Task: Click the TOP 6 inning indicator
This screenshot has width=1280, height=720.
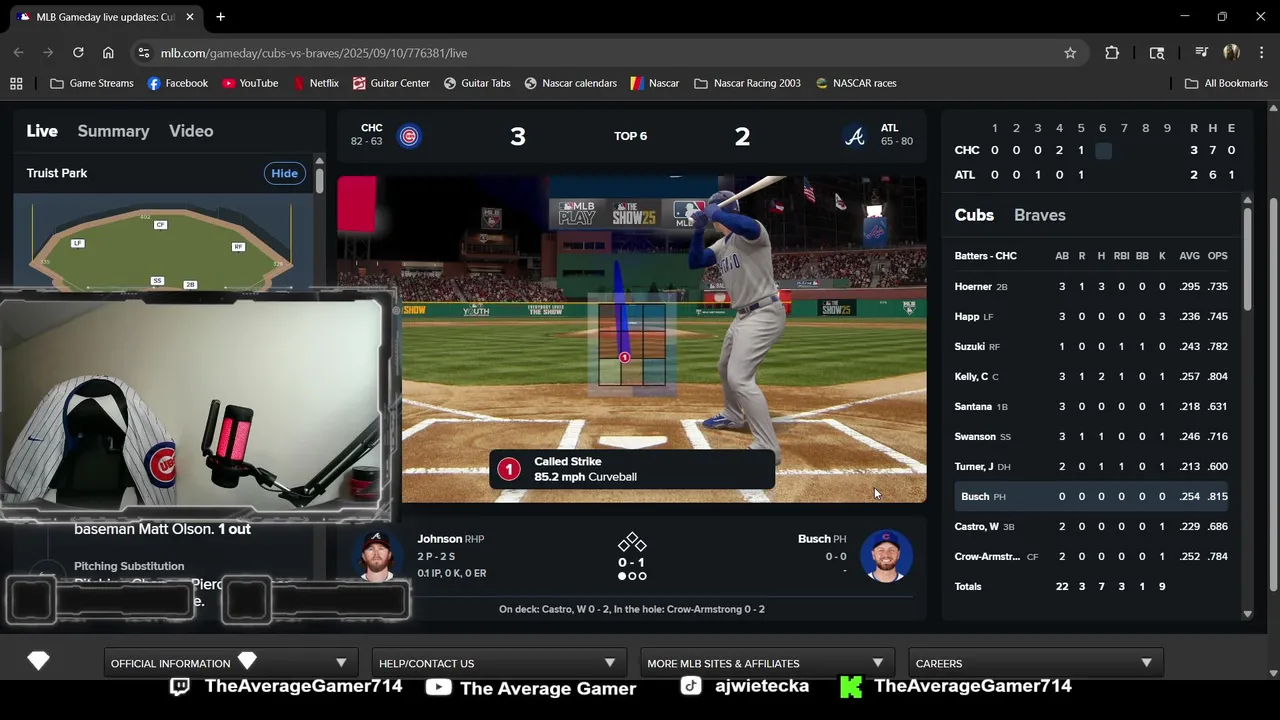Action: [x=631, y=136]
